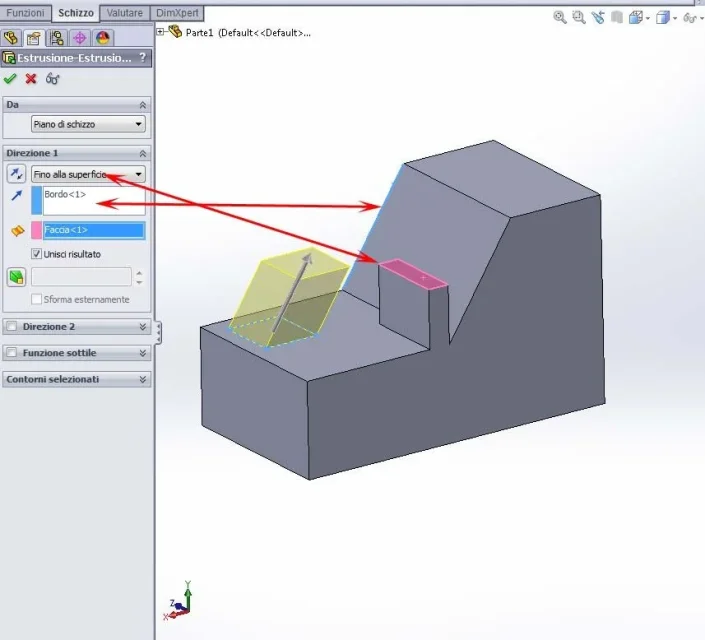Click Parte1 (Default<<Default>... tree label
This screenshot has height=640, width=705.
[248, 32]
